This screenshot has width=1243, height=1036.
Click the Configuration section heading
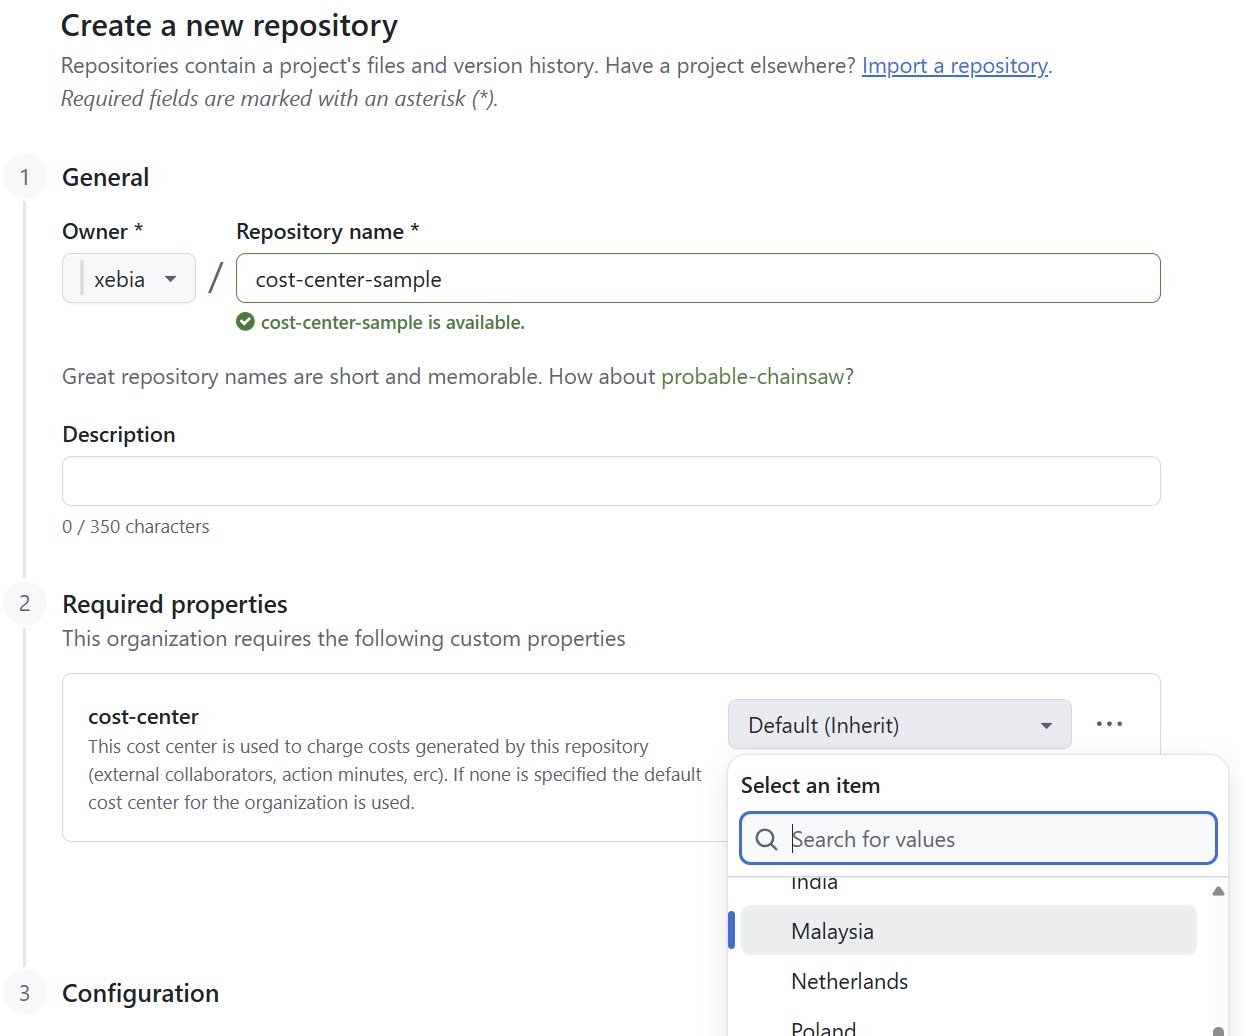[x=140, y=993]
